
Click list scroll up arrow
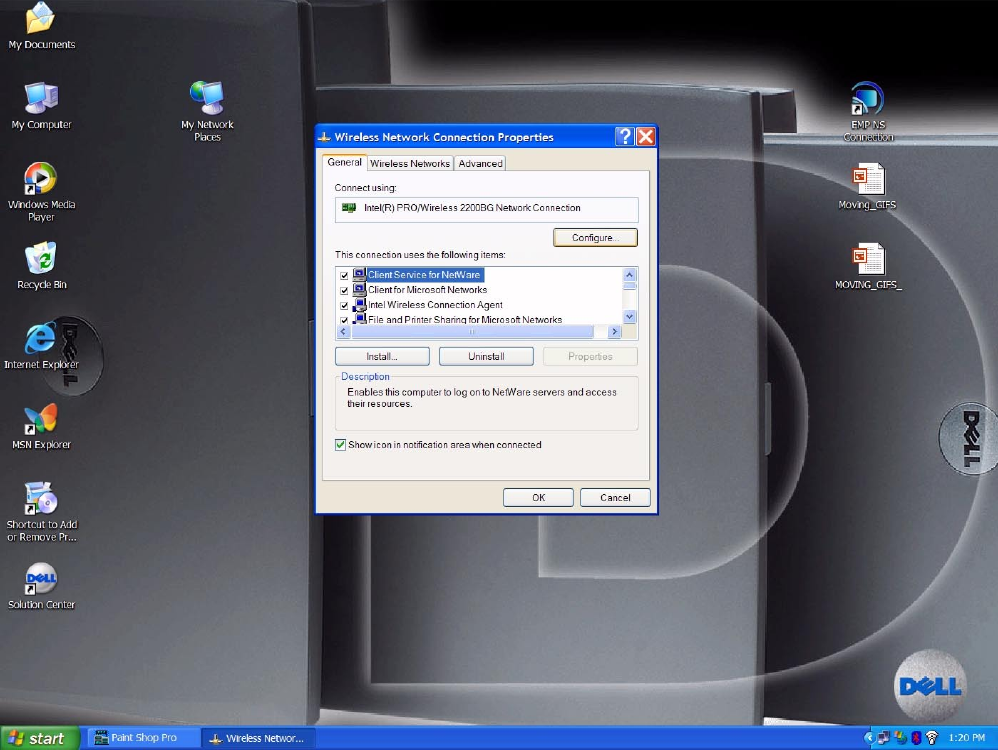point(629,275)
